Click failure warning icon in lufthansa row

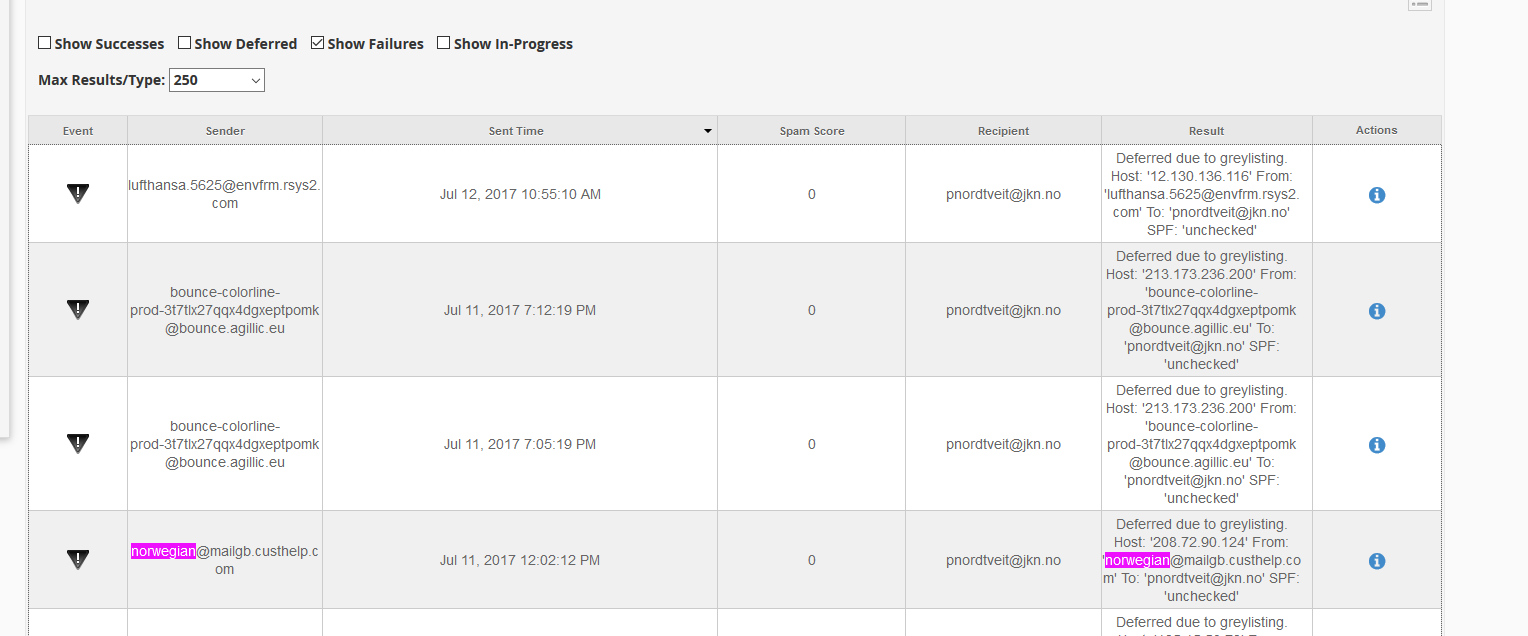click(78, 194)
